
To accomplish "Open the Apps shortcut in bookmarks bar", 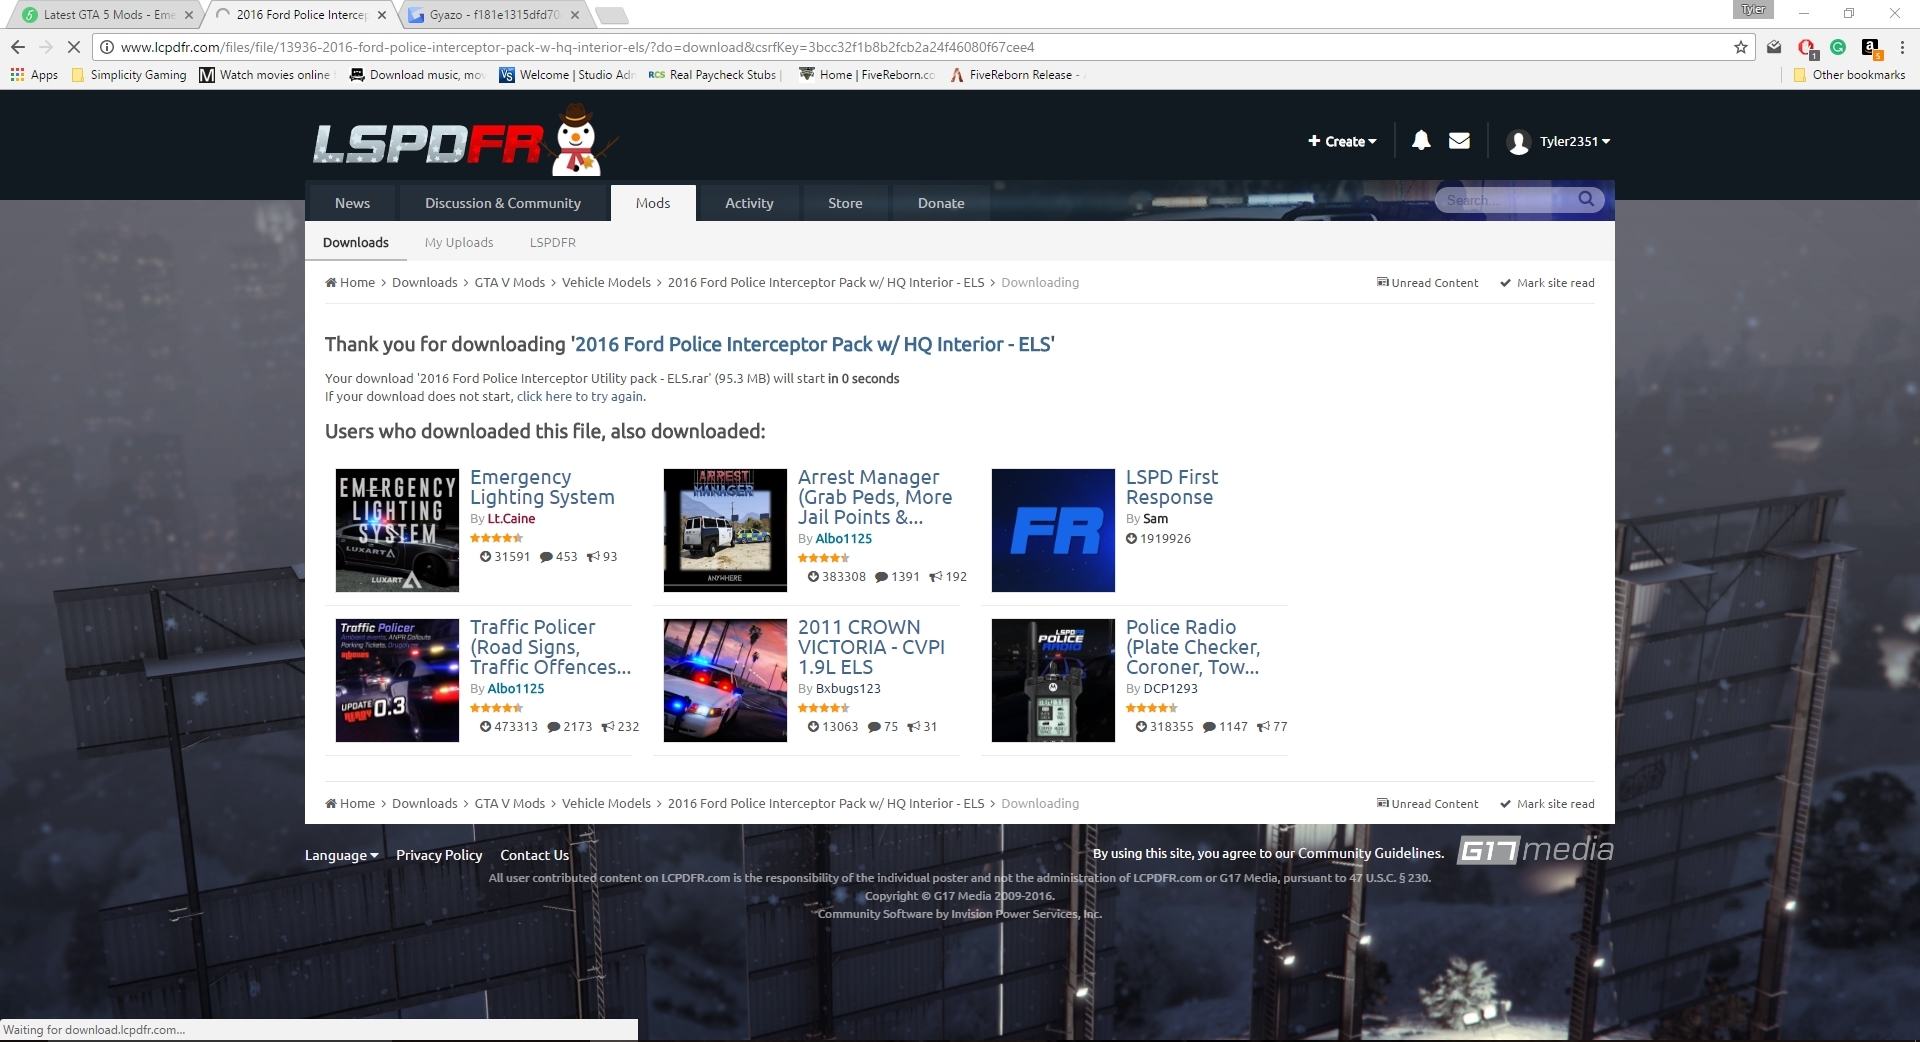I will click(34, 75).
